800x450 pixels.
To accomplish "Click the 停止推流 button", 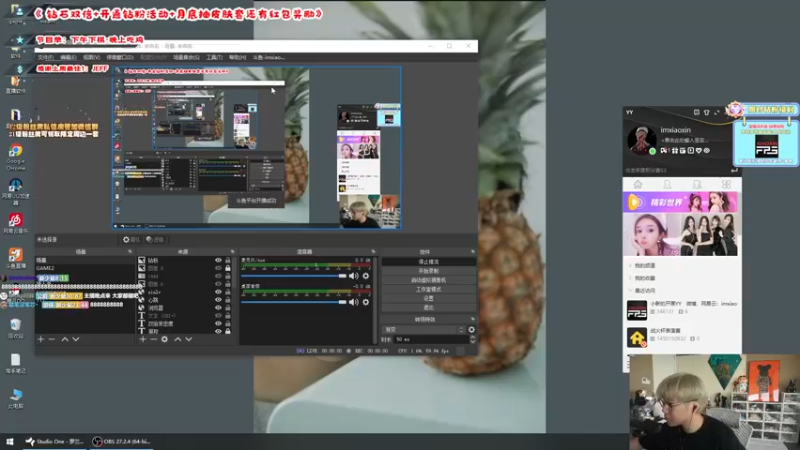I will (x=428, y=261).
